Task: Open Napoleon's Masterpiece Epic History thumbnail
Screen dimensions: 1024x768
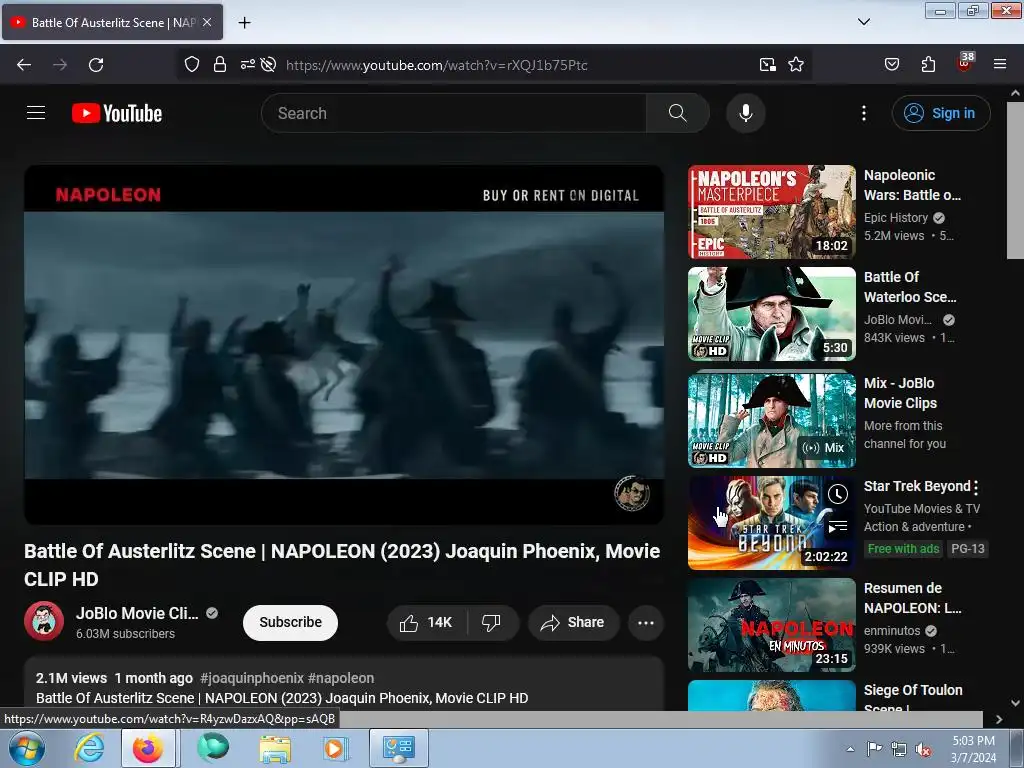Action: (x=772, y=212)
